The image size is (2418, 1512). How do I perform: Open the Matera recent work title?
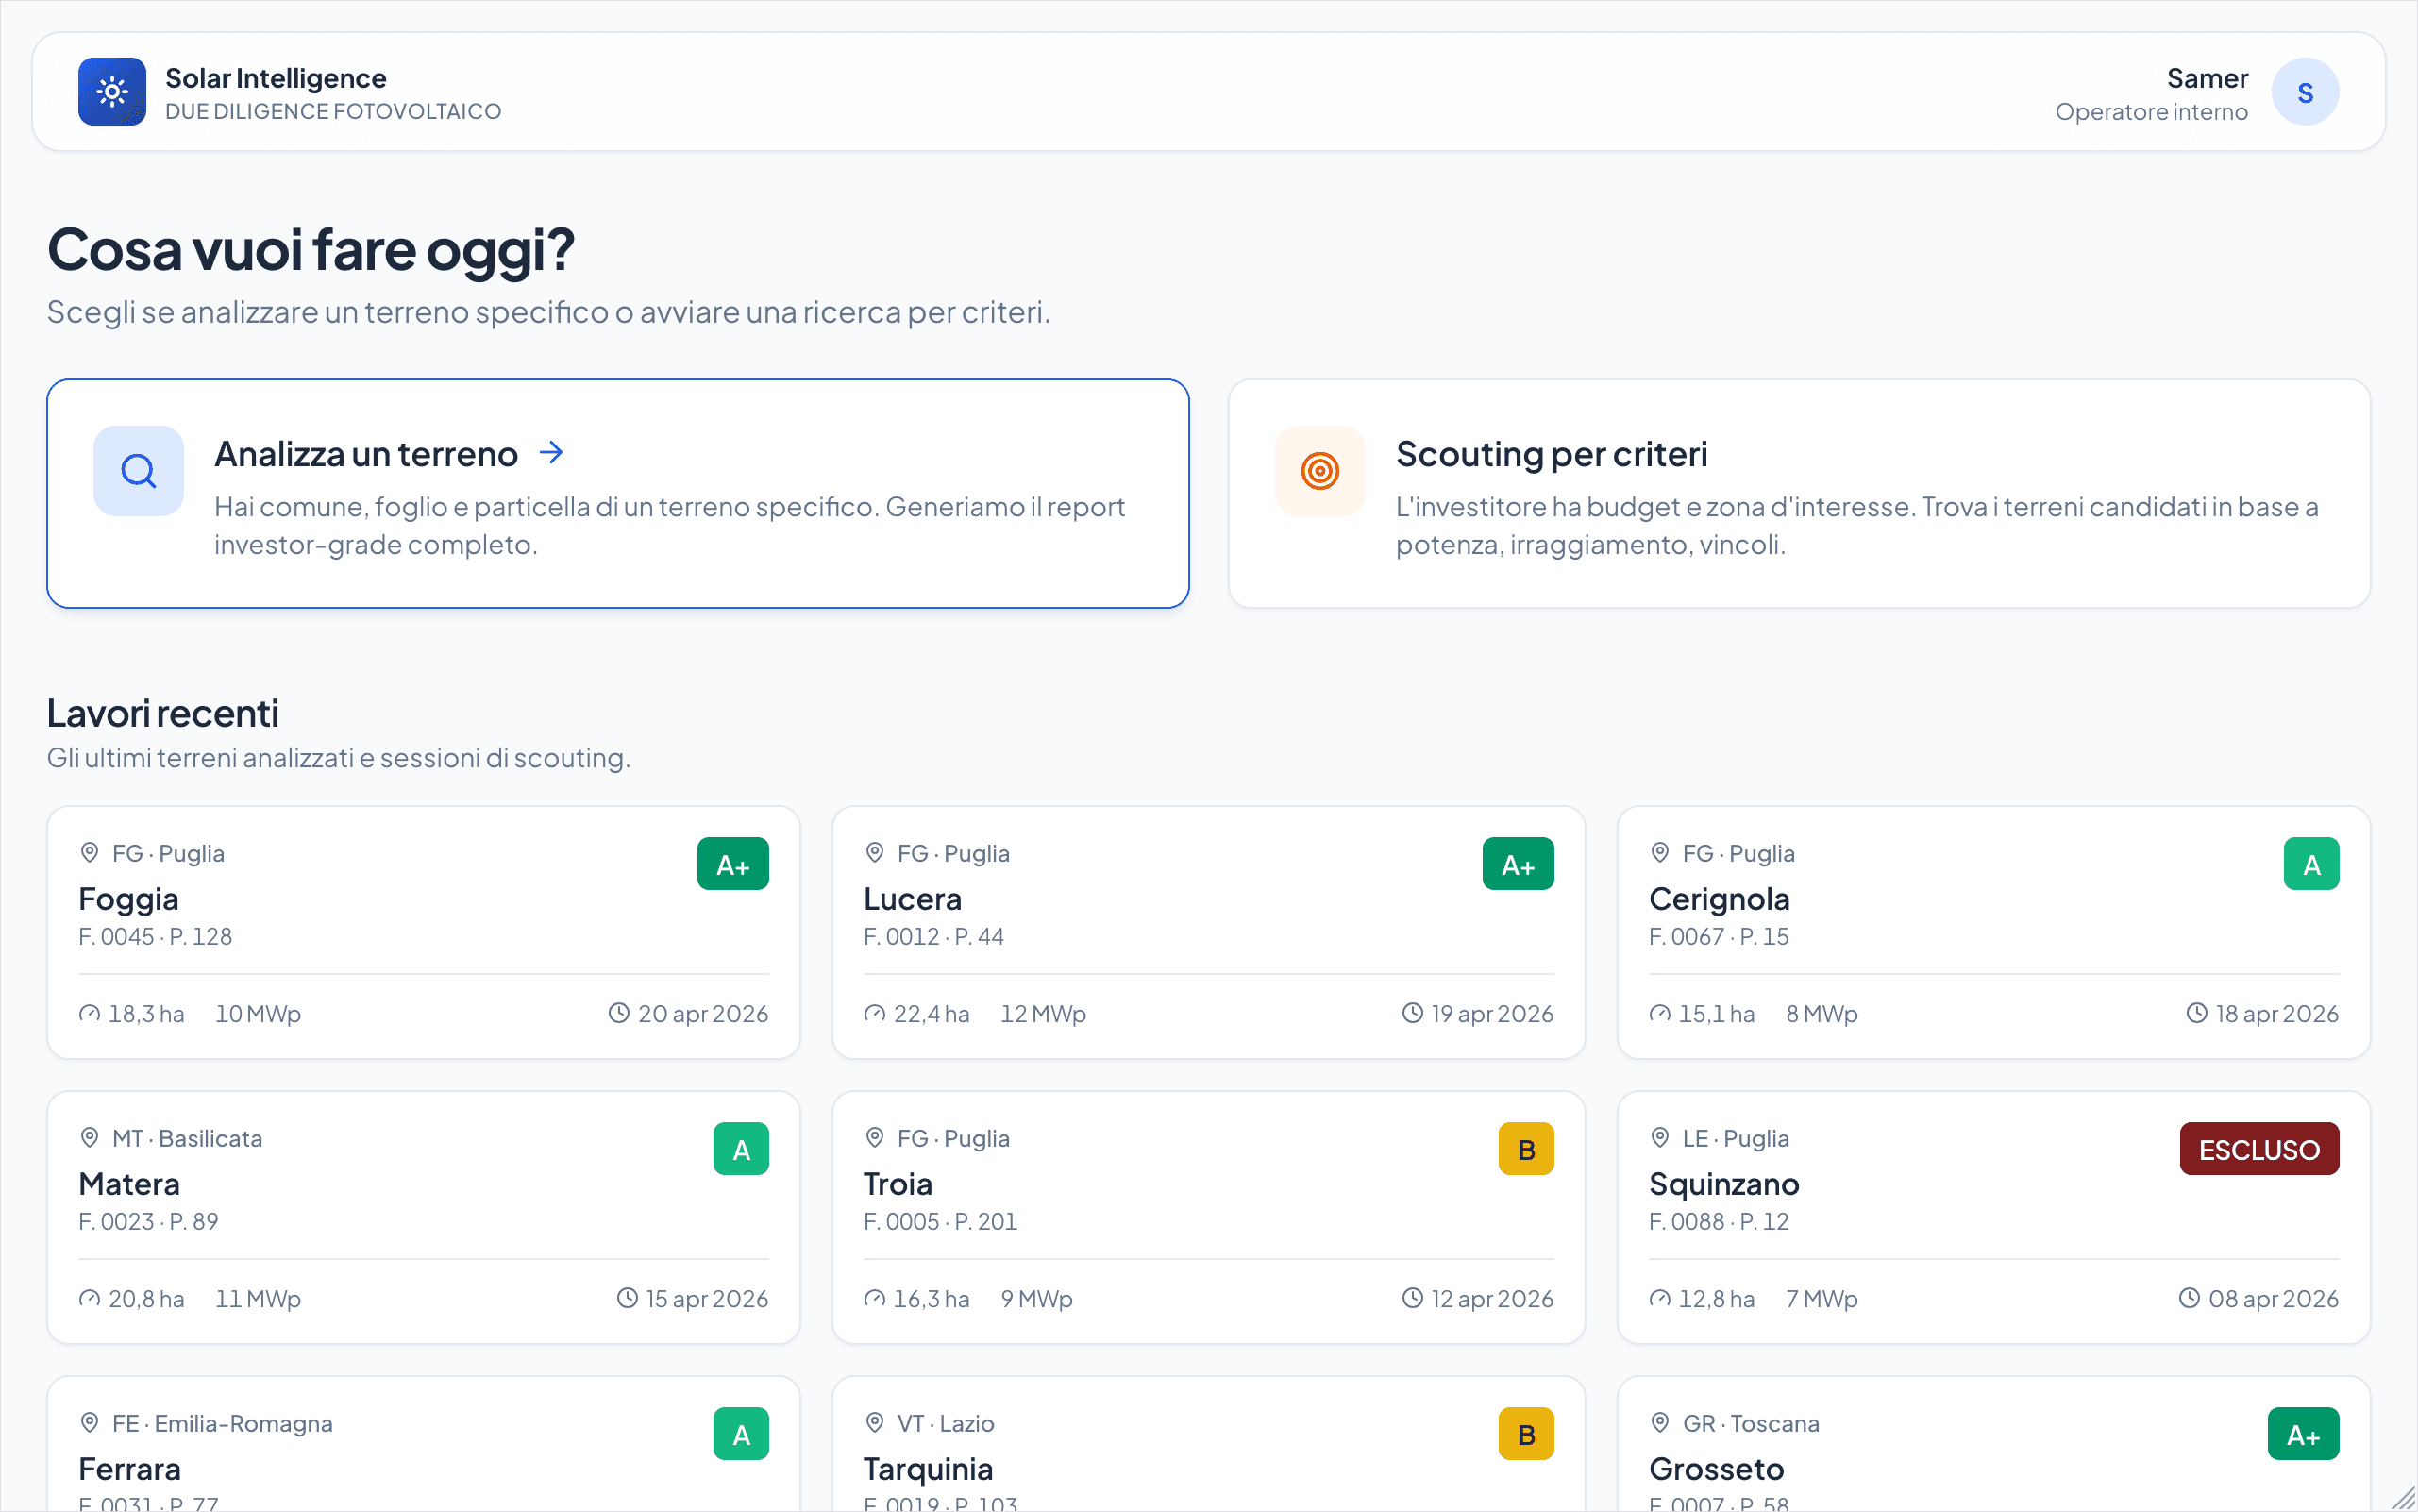(129, 1184)
